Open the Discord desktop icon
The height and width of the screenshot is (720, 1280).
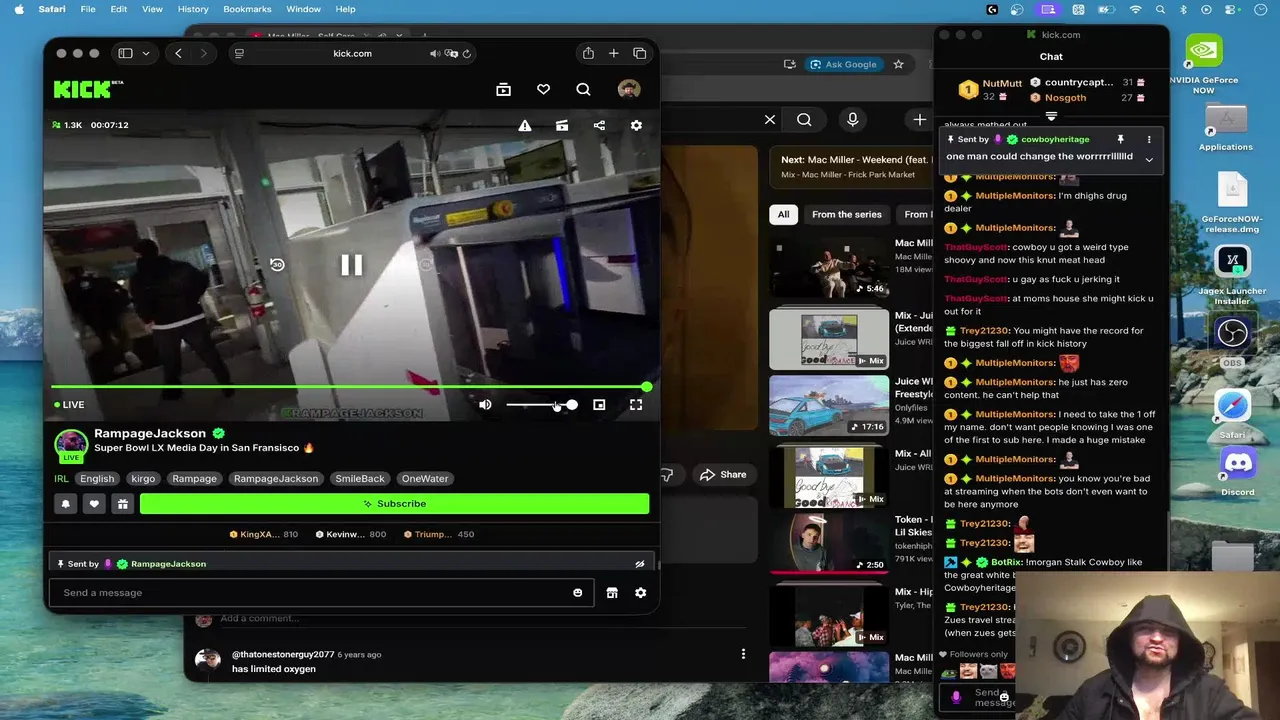[1237, 465]
